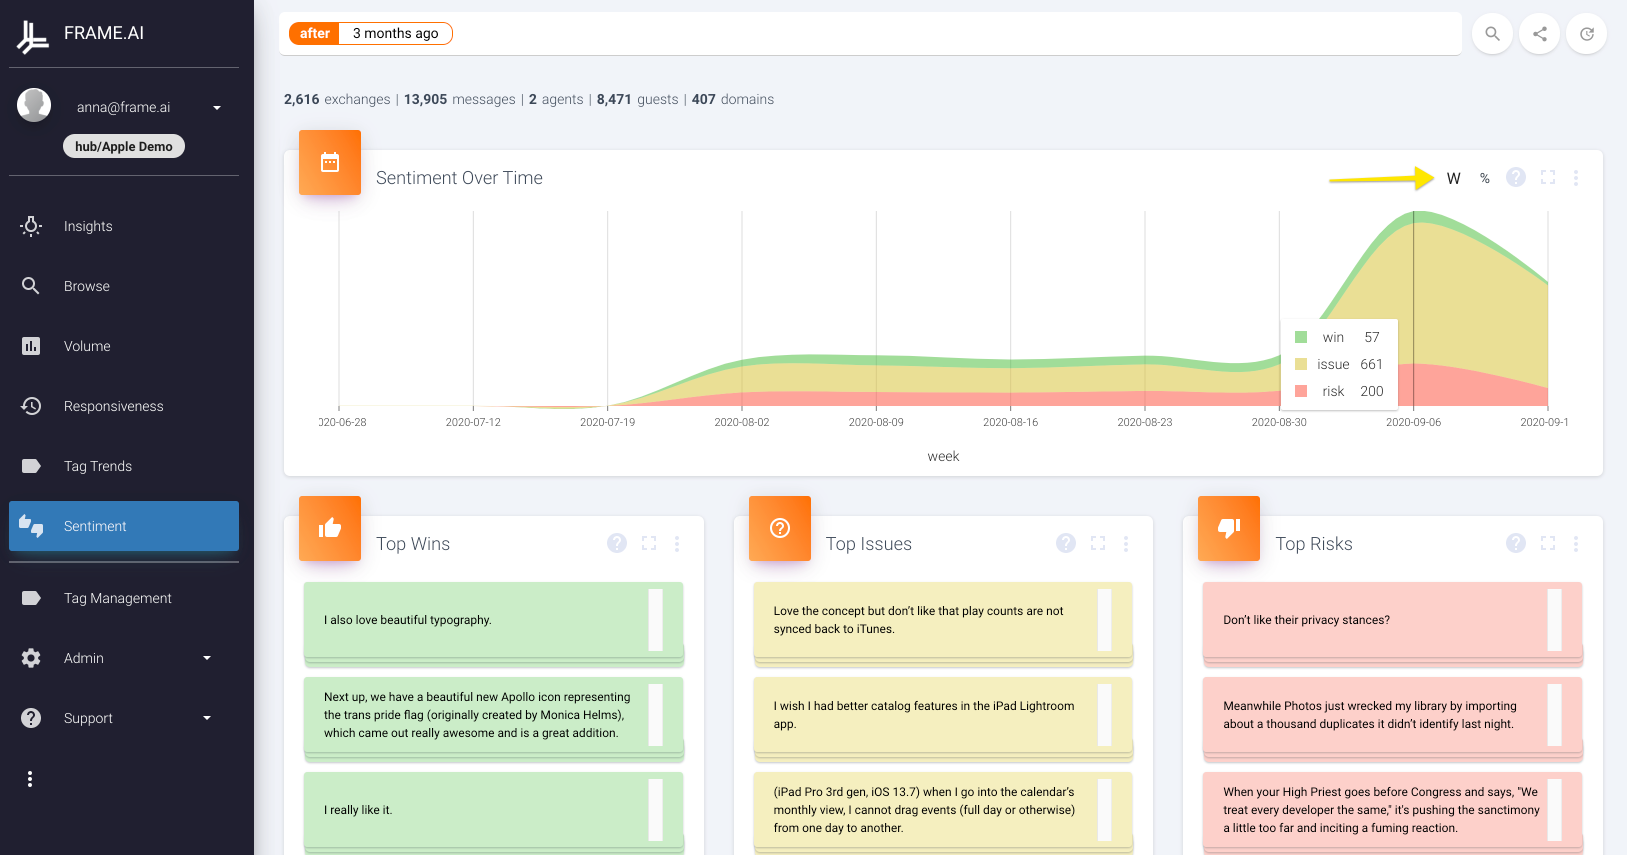1627x855 pixels.
Task: Toggle the weekly W granularity
Action: point(1454,178)
